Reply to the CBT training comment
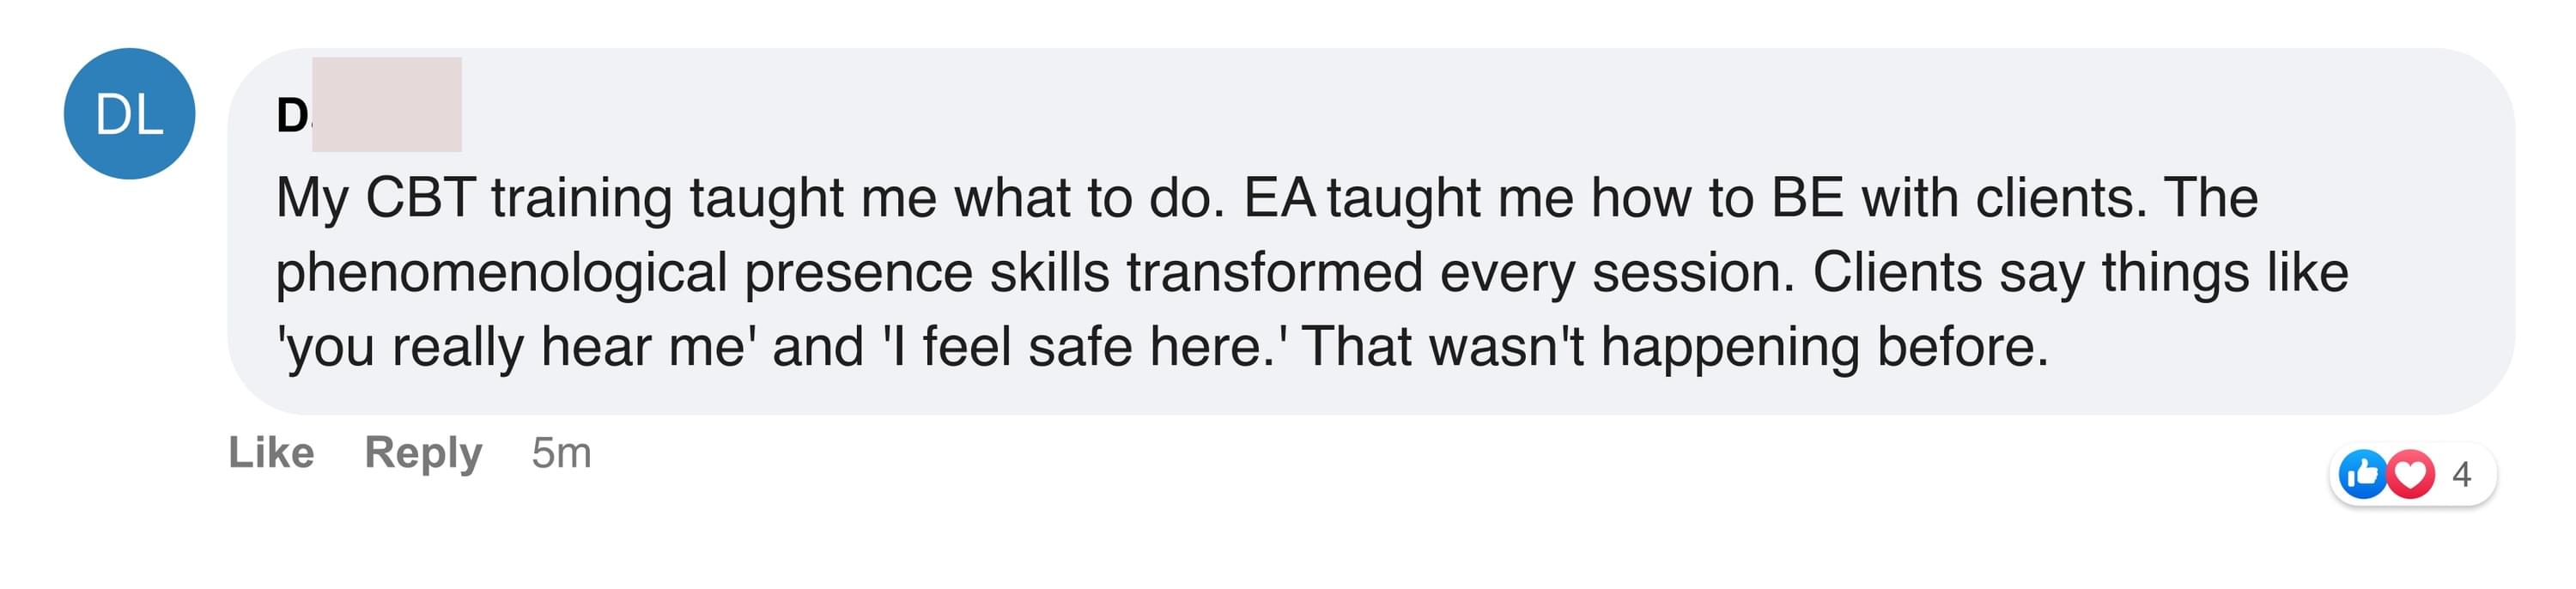Viewport: 2576px width, 589px height. click(423, 453)
